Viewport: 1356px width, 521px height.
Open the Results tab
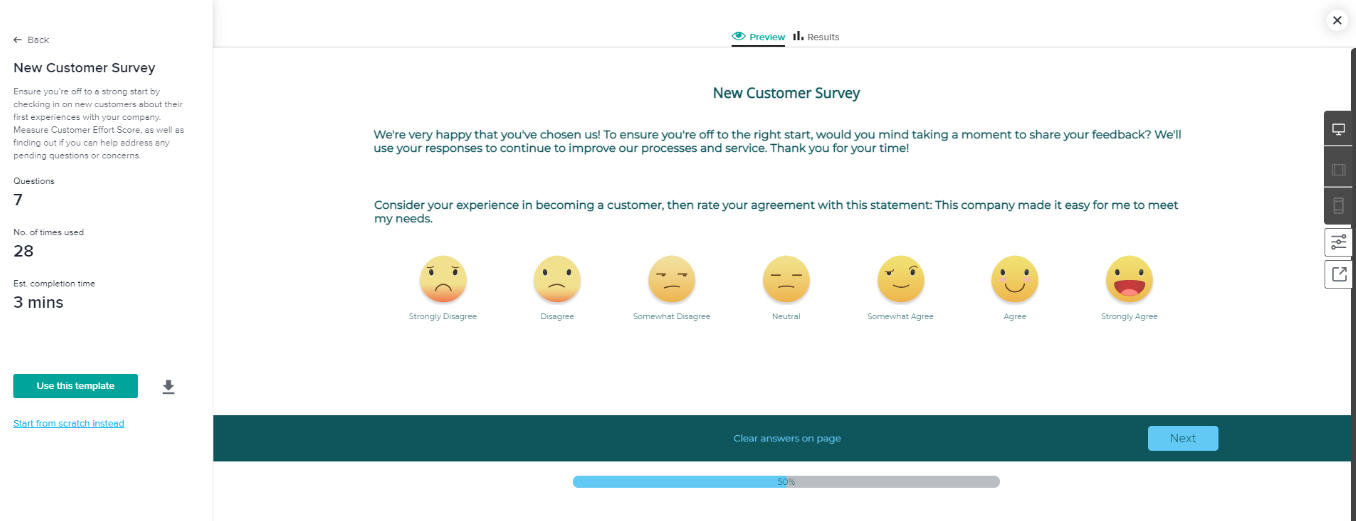(x=816, y=37)
